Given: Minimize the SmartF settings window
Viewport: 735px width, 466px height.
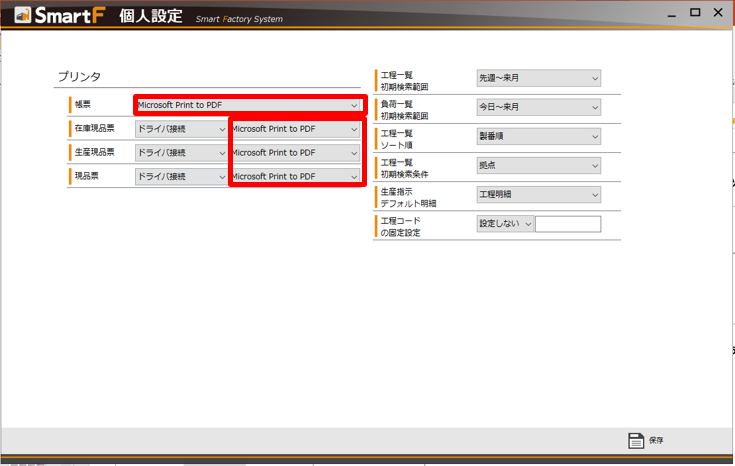Looking at the screenshot, I should [671, 13].
